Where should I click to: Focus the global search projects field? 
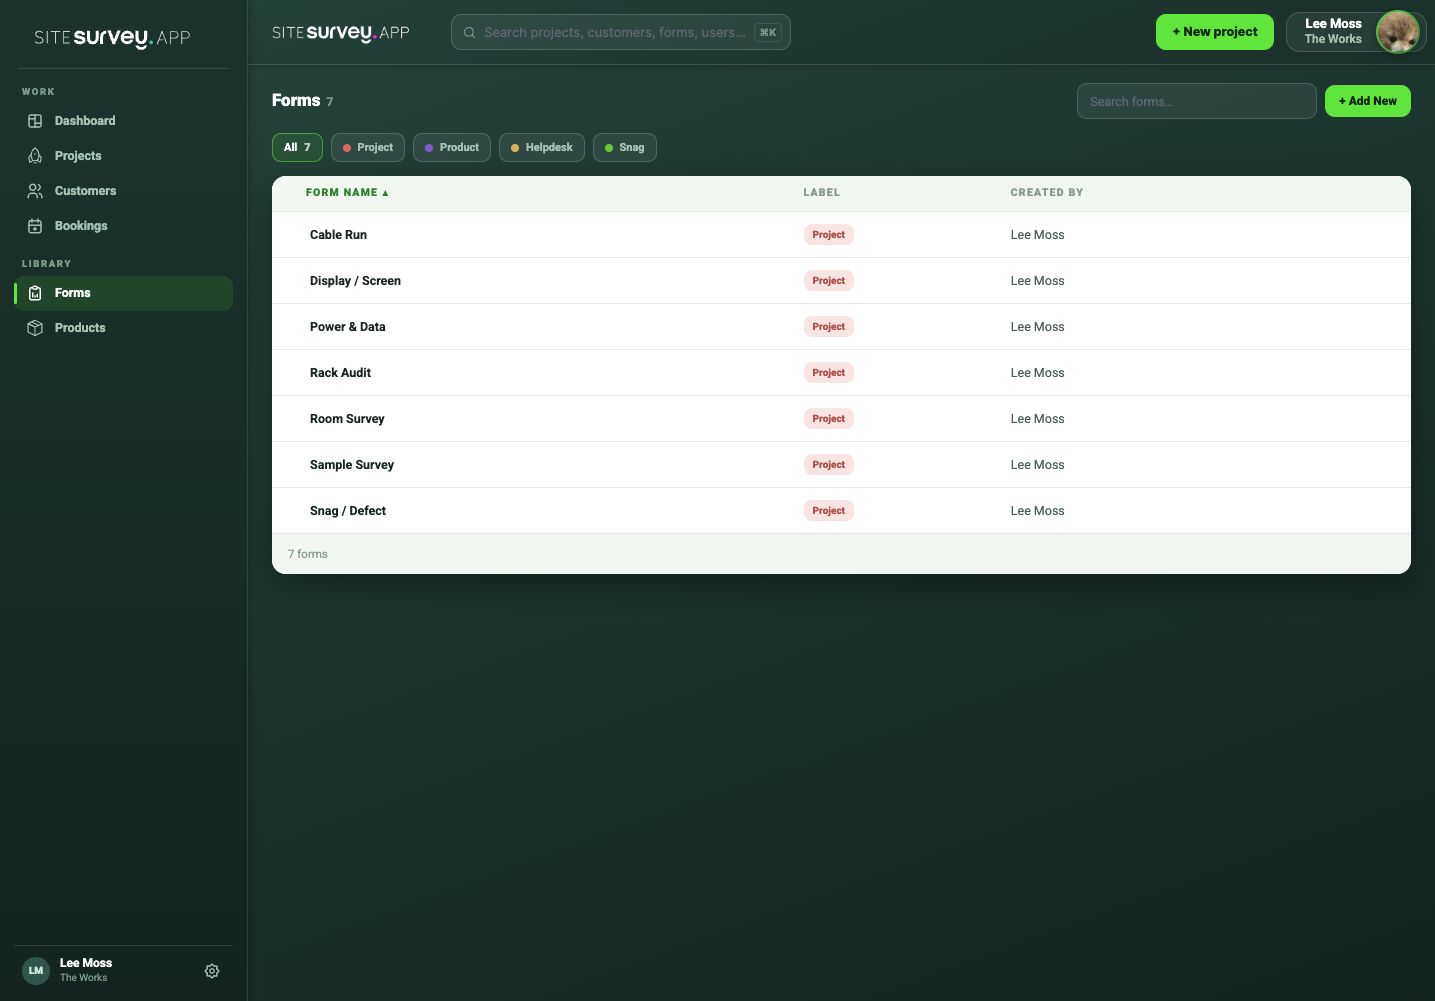click(621, 32)
